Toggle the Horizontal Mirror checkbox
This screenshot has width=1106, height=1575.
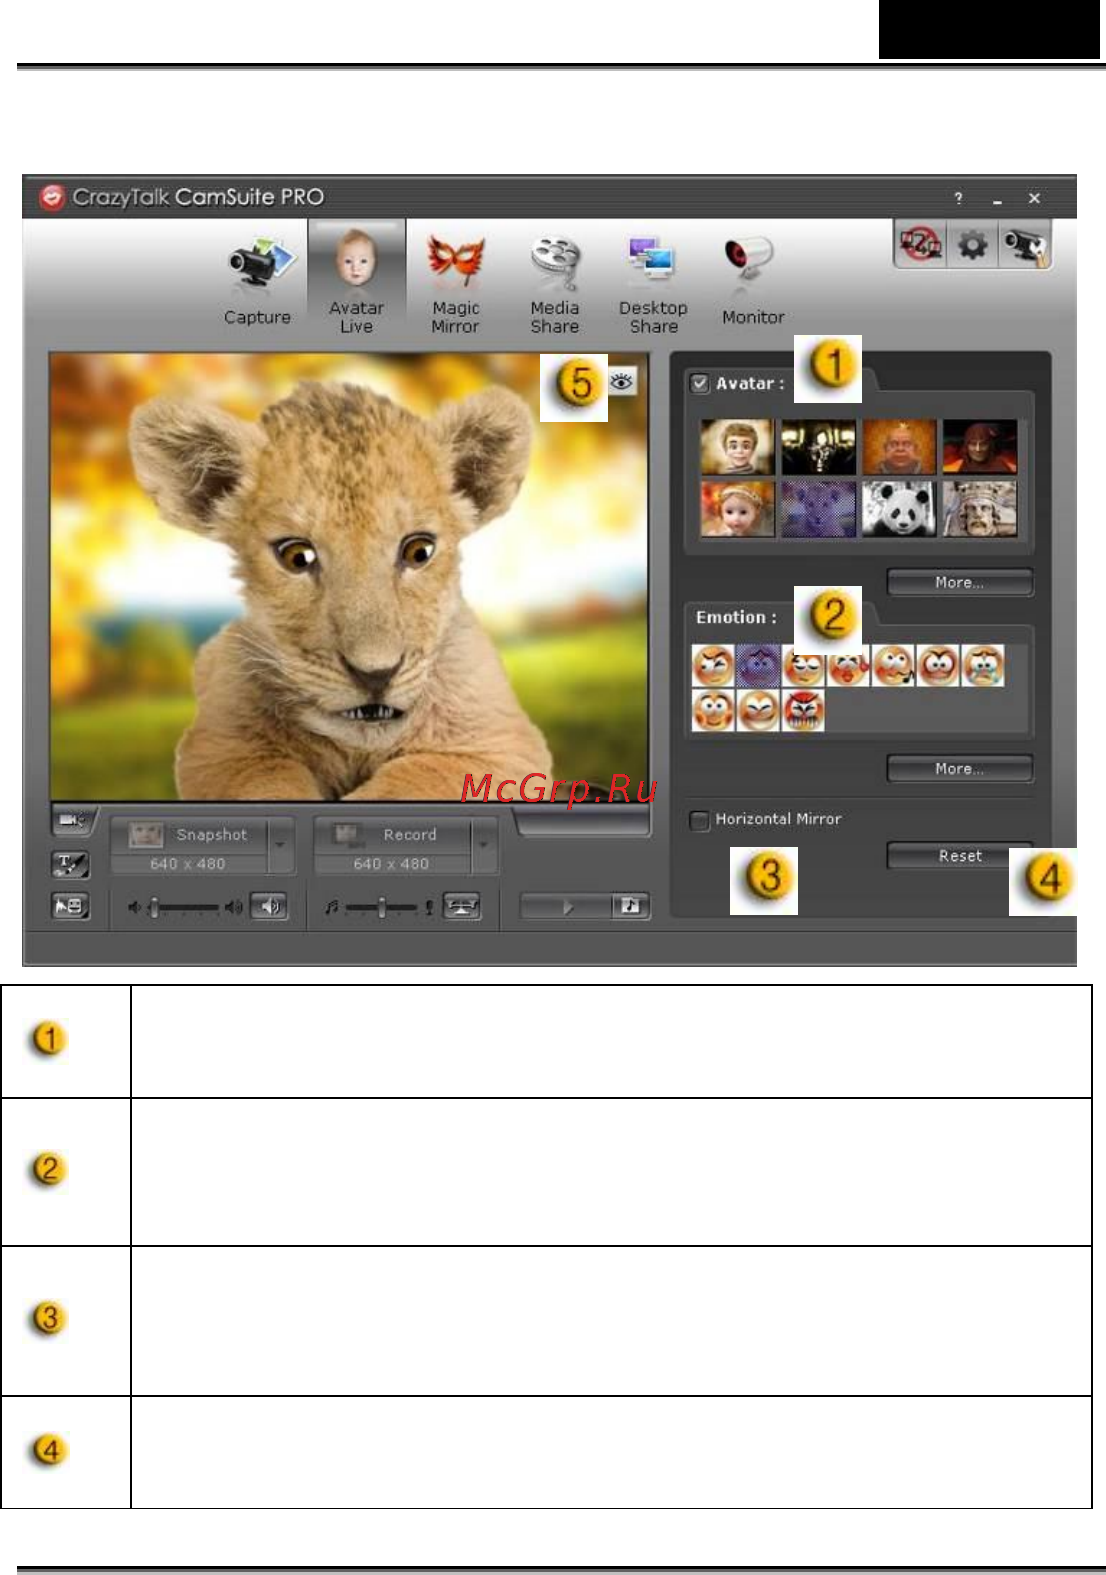(699, 820)
